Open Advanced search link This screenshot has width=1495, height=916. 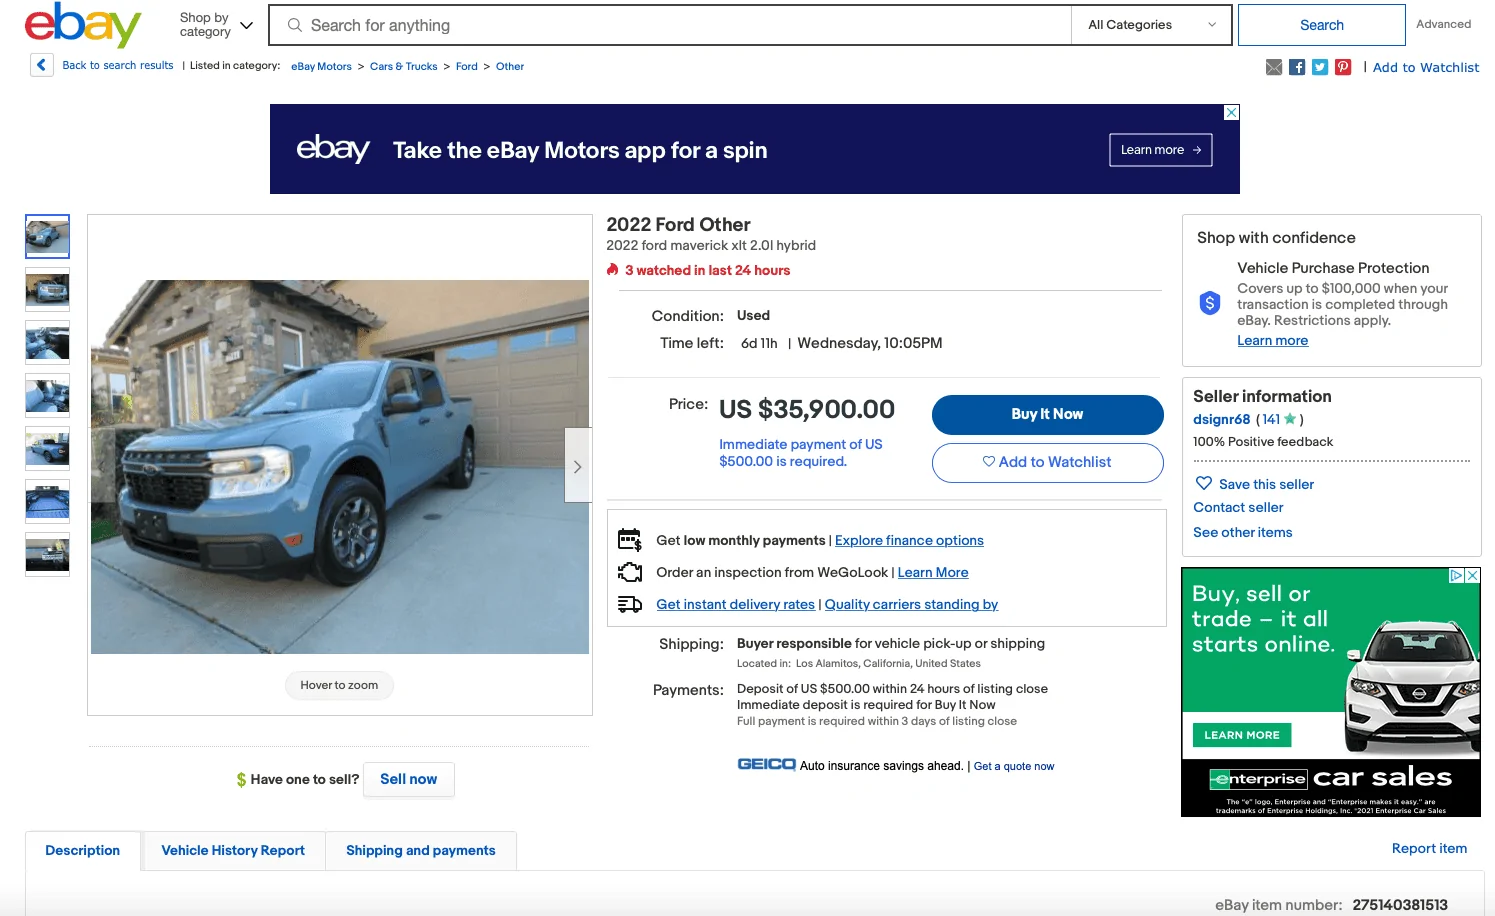(1443, 24)
